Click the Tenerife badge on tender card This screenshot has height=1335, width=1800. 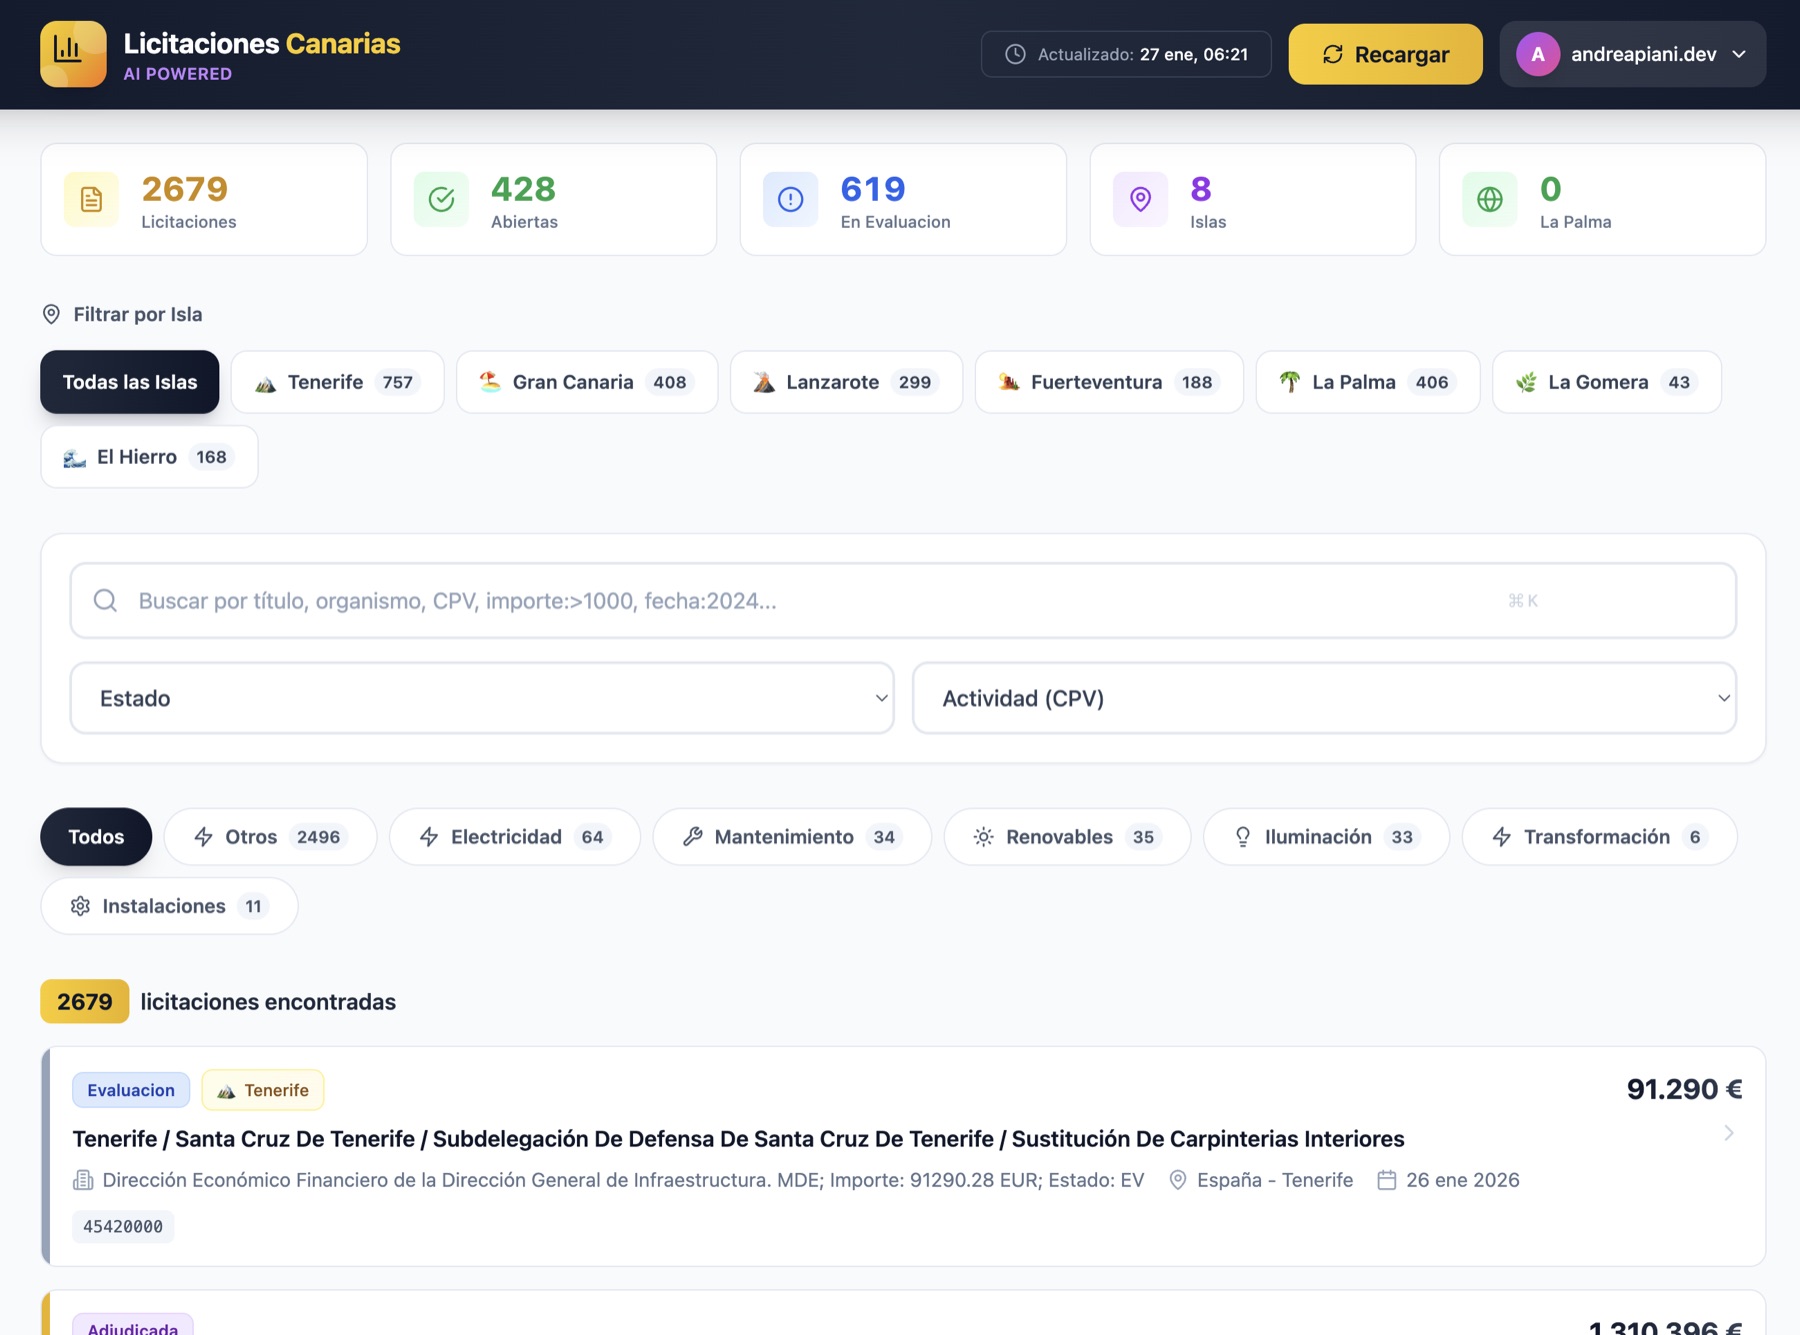[x=263, y=1090]
